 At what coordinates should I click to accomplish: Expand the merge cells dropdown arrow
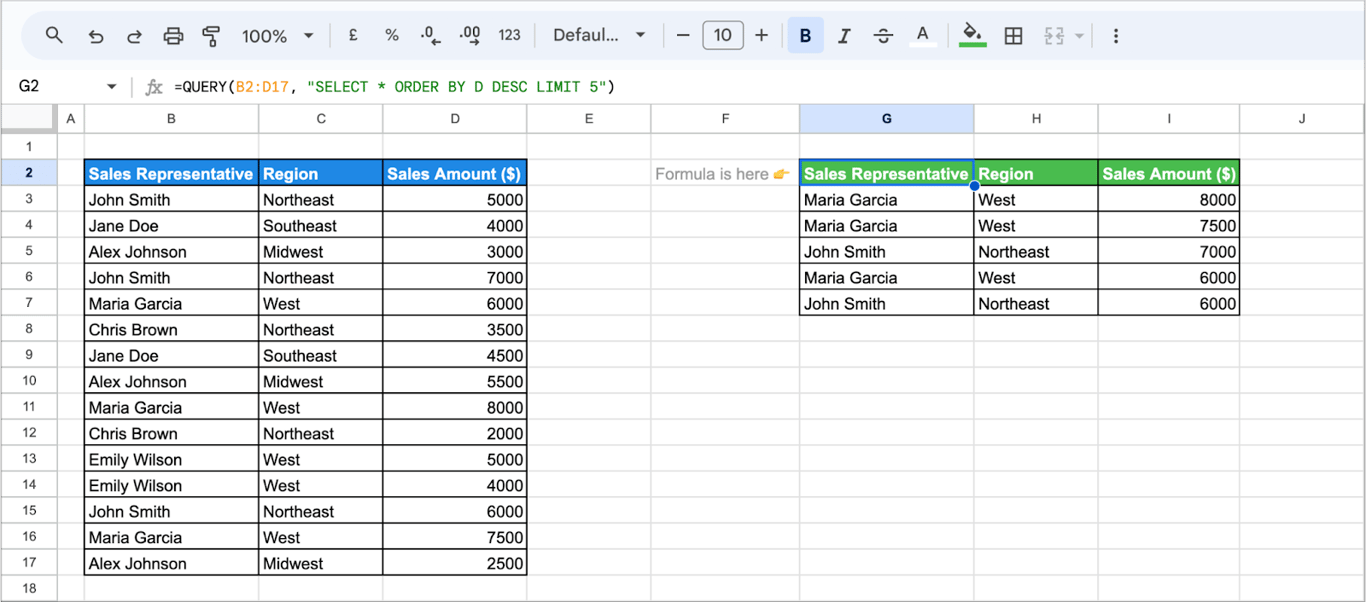(x=1079, y=36)
